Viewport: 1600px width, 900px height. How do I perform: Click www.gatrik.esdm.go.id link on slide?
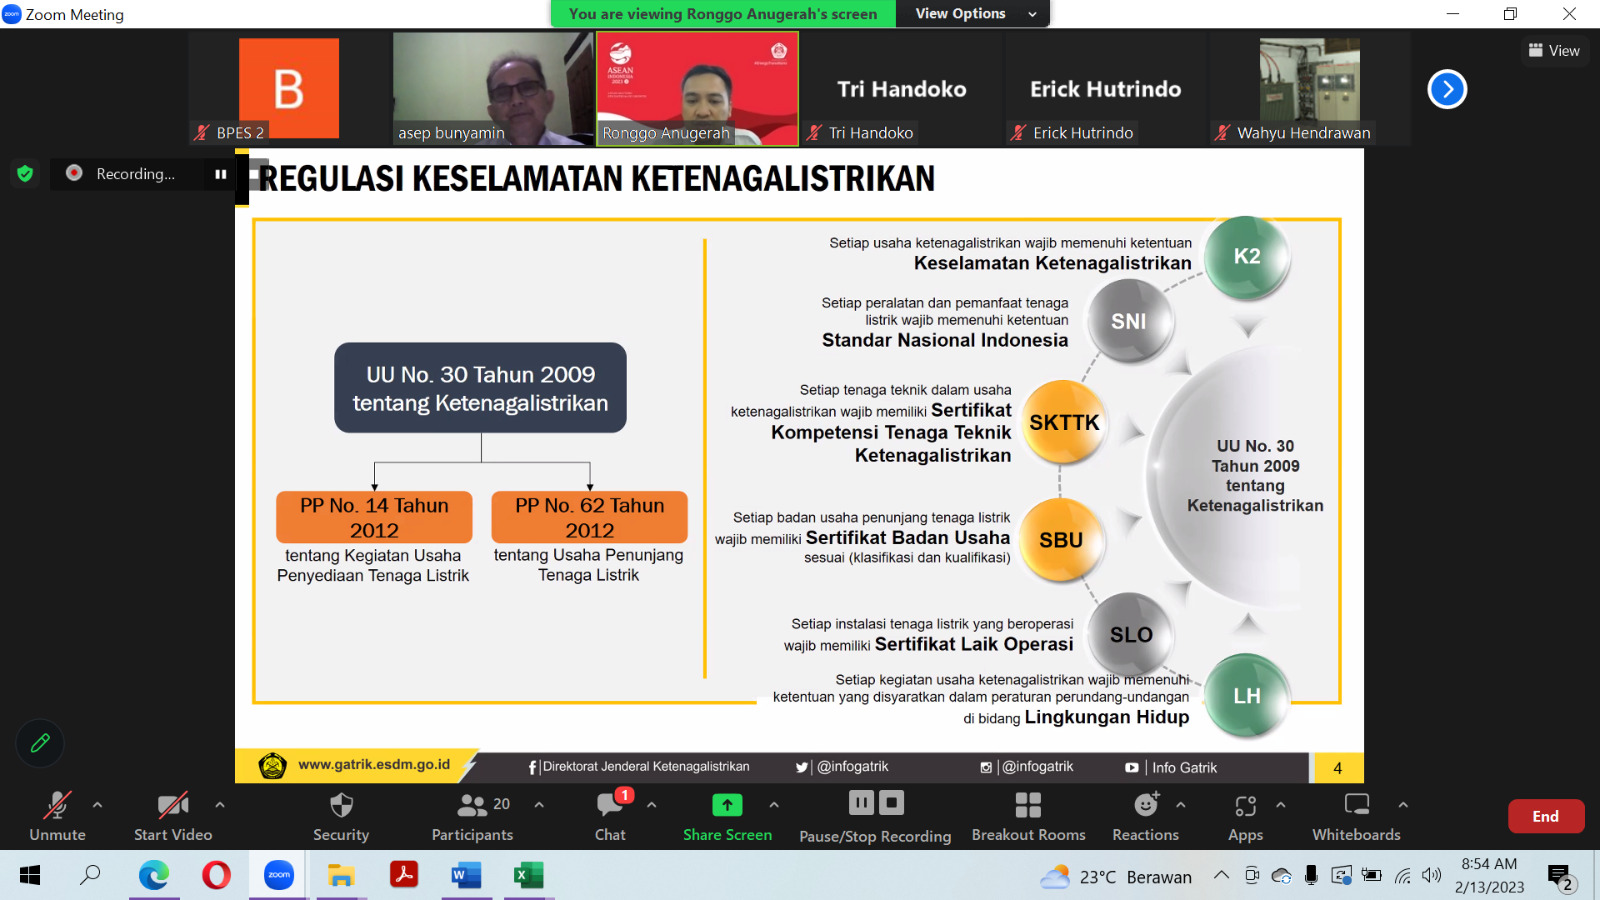[x=374, y=765]
